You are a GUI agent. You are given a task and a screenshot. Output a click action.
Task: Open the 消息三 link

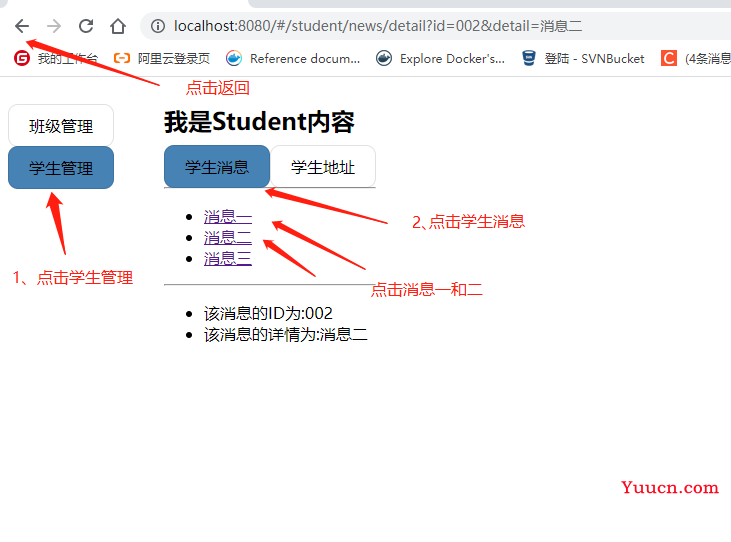(x=228, y=258)
